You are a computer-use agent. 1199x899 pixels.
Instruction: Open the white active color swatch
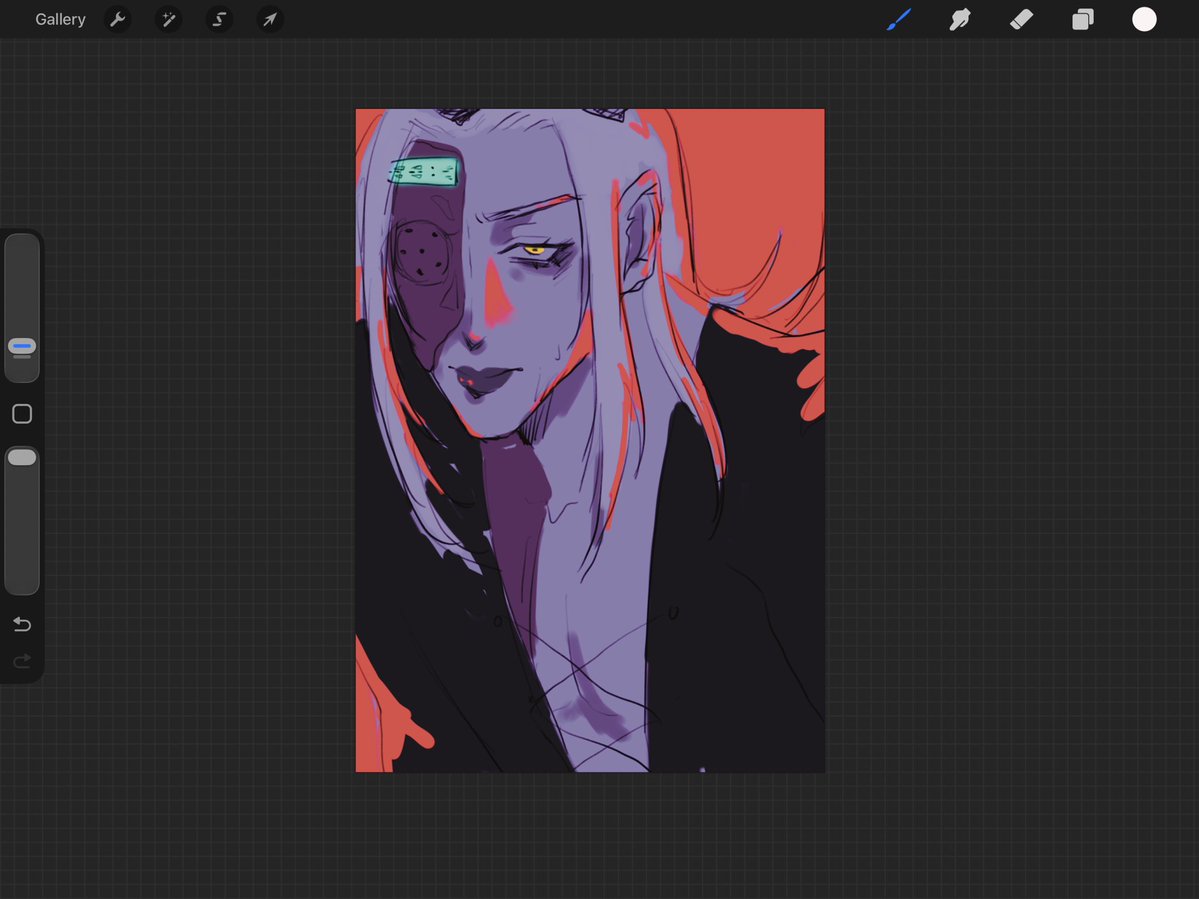coord(1144,19)
